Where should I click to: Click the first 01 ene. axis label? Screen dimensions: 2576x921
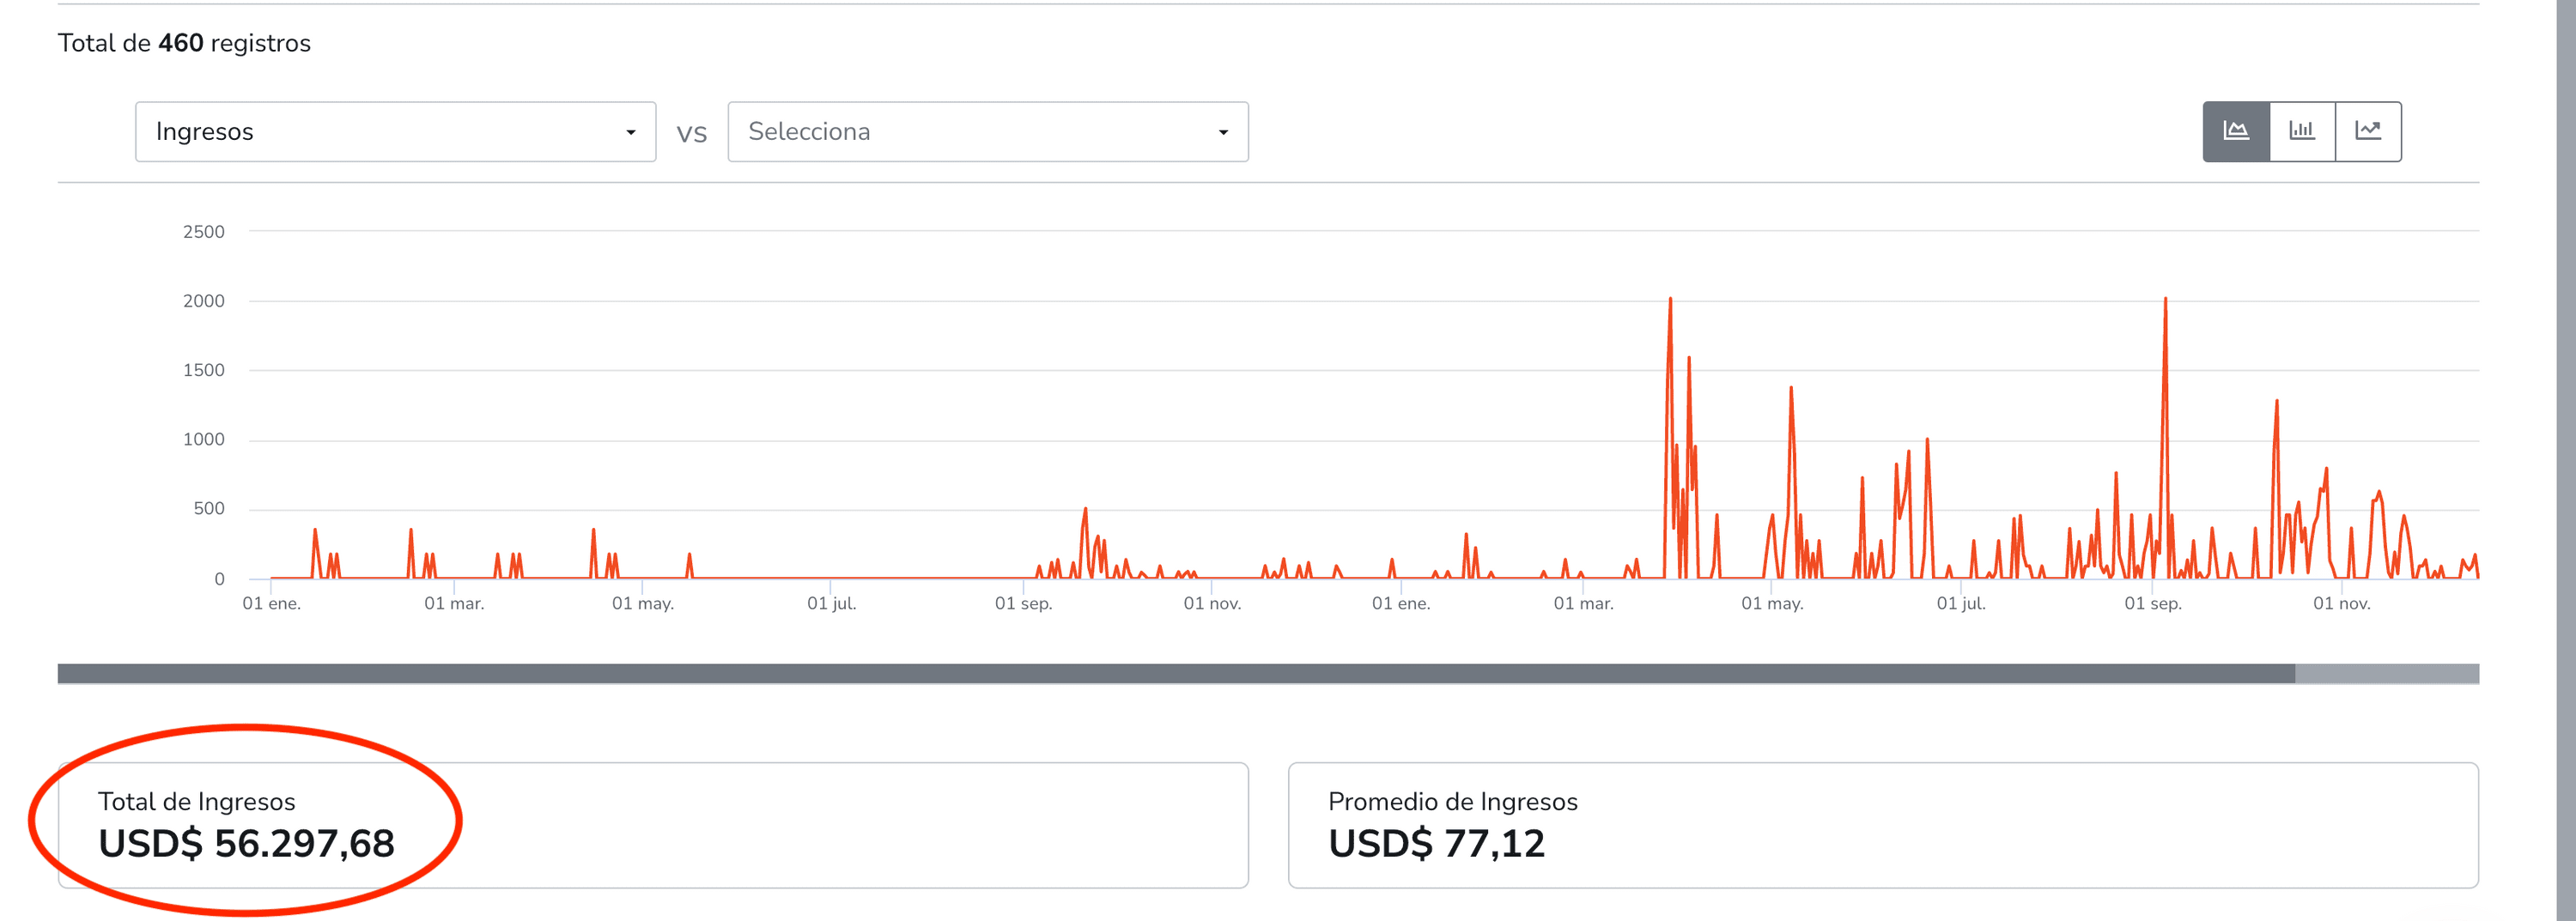[271, 603]
